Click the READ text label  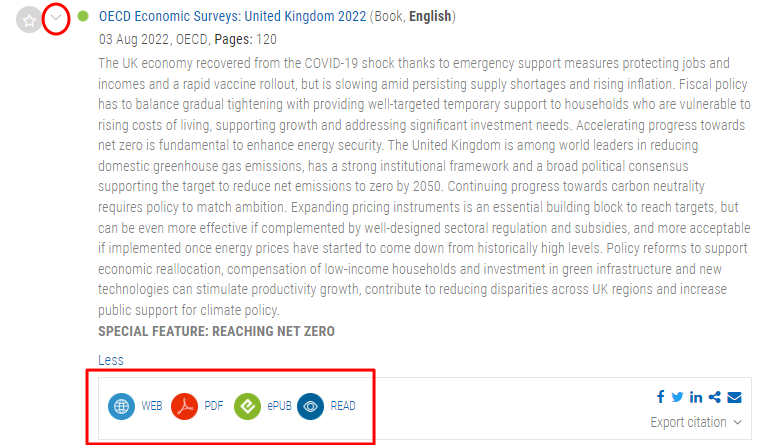(x=343, y=406)
